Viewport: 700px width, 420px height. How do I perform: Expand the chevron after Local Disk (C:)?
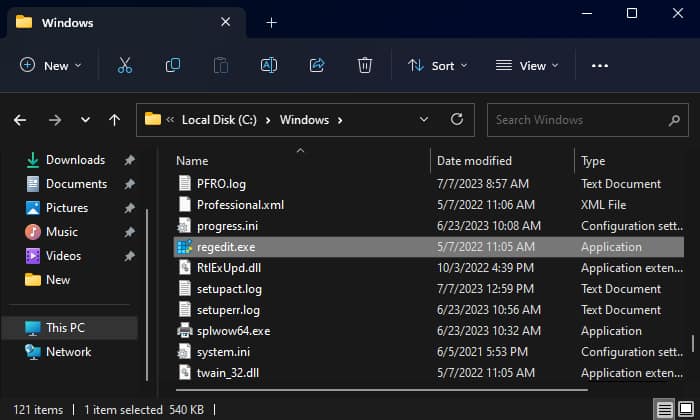[x=268, y=121]
